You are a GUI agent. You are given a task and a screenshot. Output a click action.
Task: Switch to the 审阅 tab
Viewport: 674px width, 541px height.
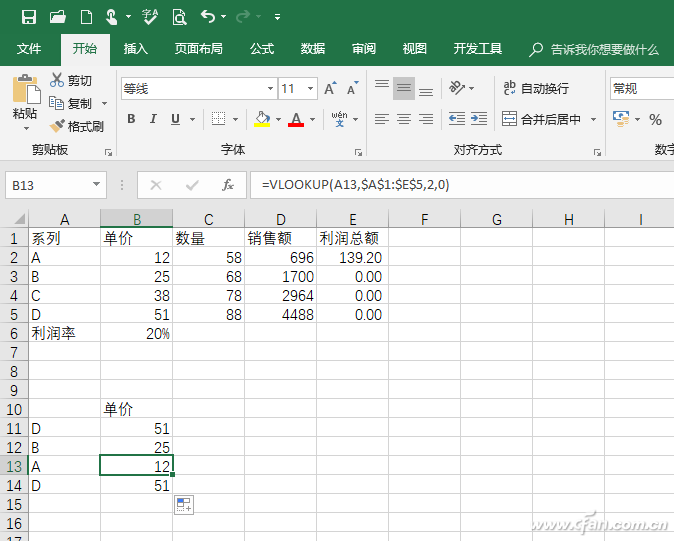click(x=364, y=49)
